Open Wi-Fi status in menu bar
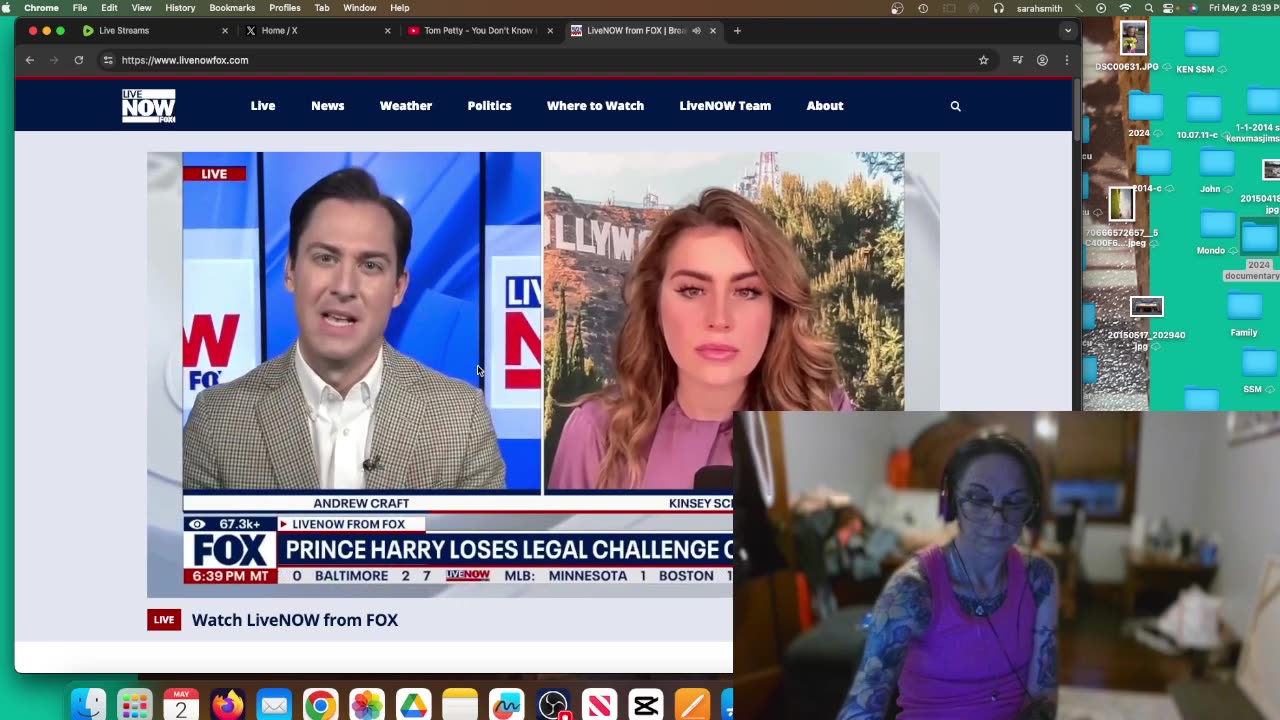 click(x=1125, y=8)
